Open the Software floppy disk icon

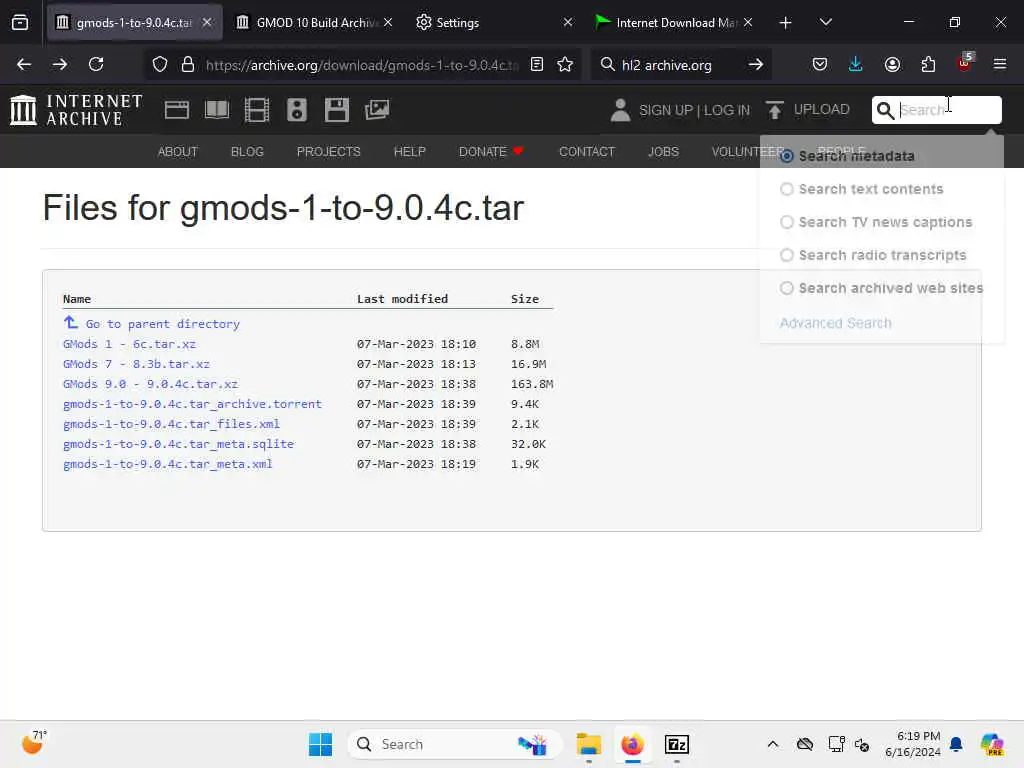coord(337,110)
